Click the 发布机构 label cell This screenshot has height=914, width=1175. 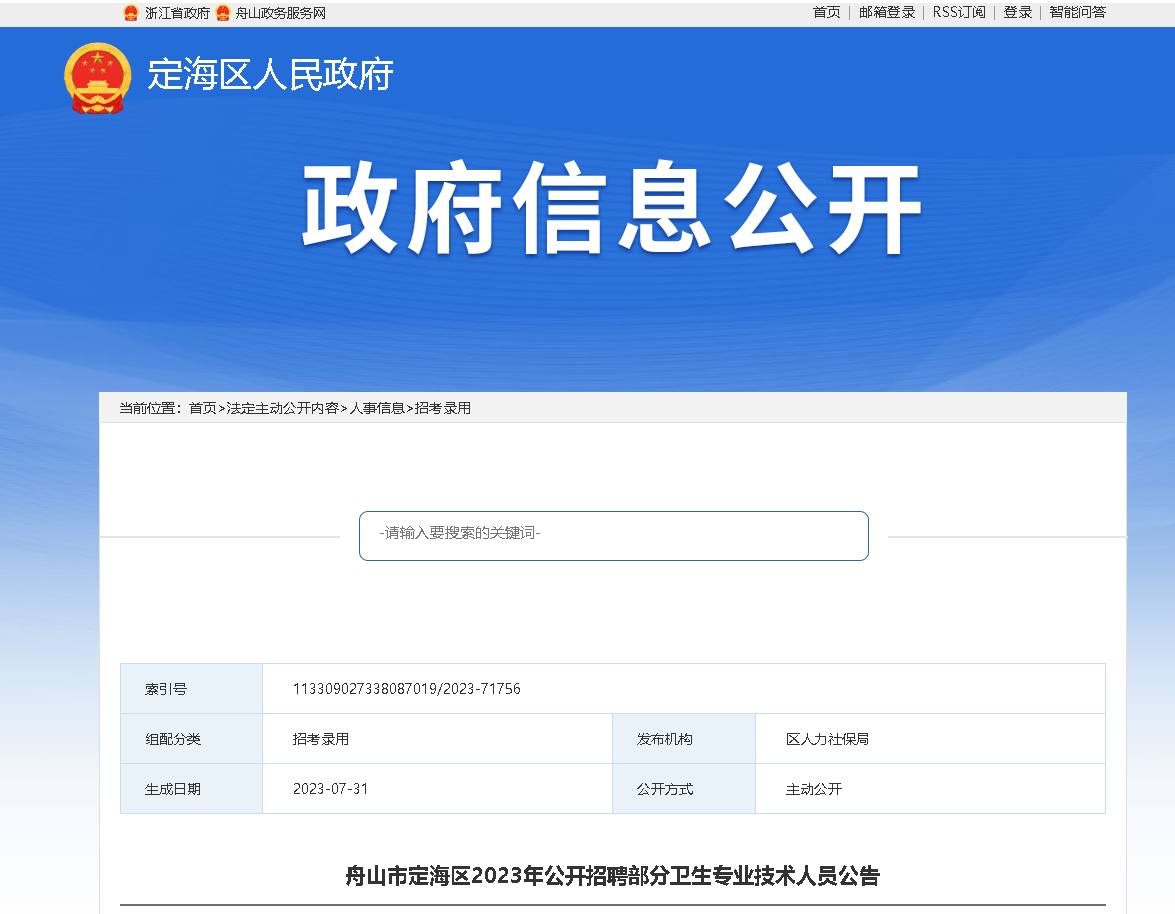tap(683, 739)
